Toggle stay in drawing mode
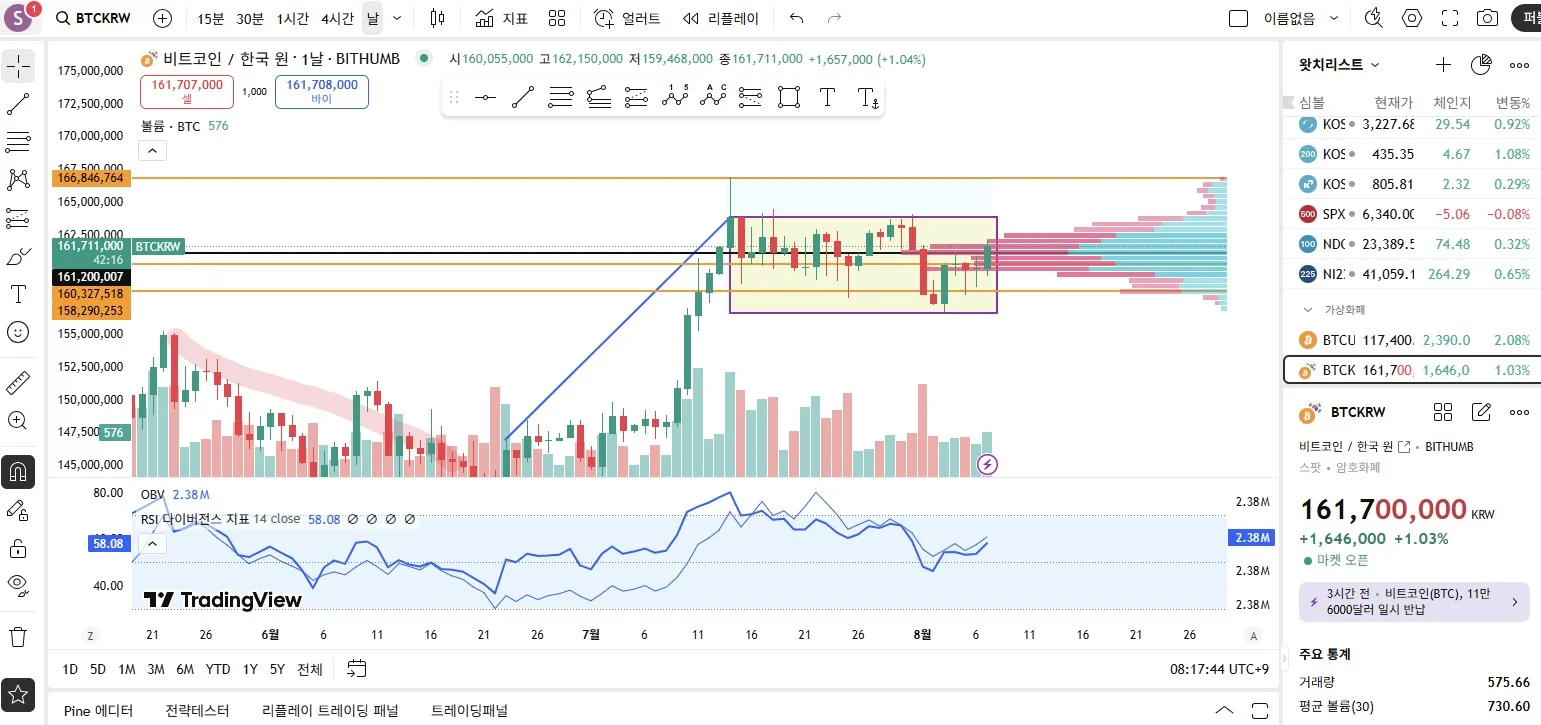This screenshot has height=725, width=1541. click(x=18, y=510)
